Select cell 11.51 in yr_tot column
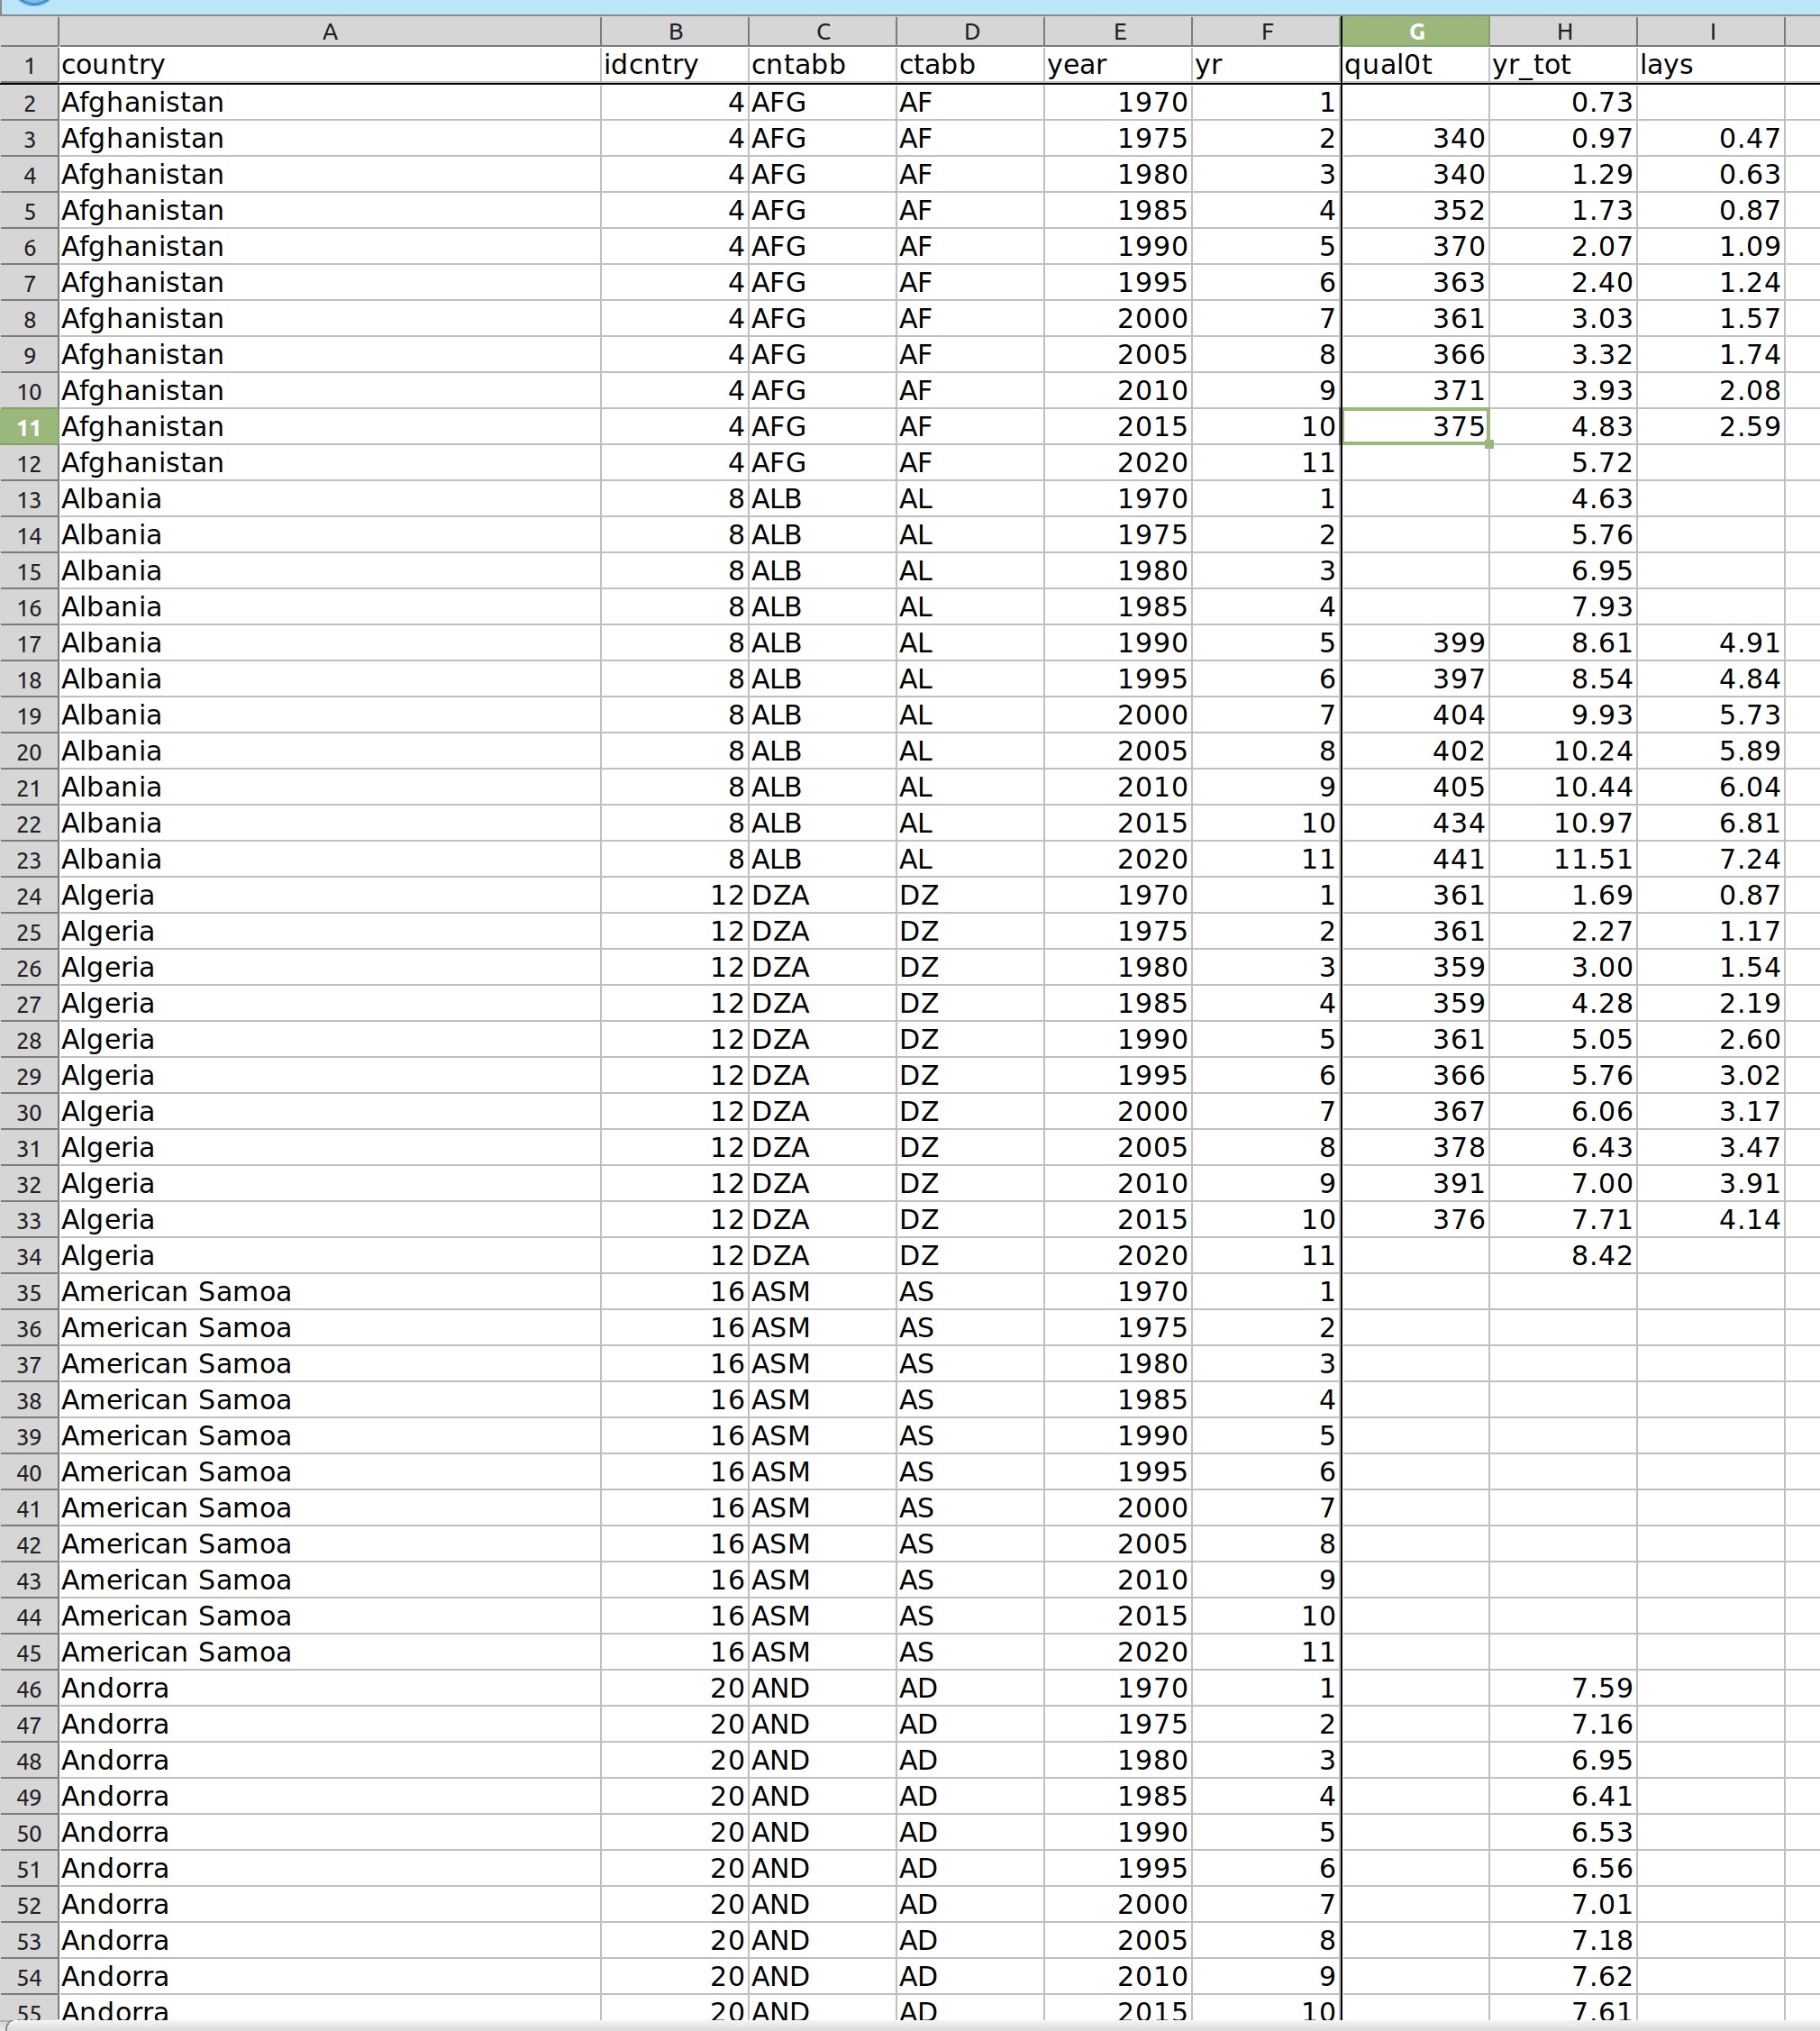This screenshot has height=2031, width=1820. pyautogui.click(x=1563, y=860)
